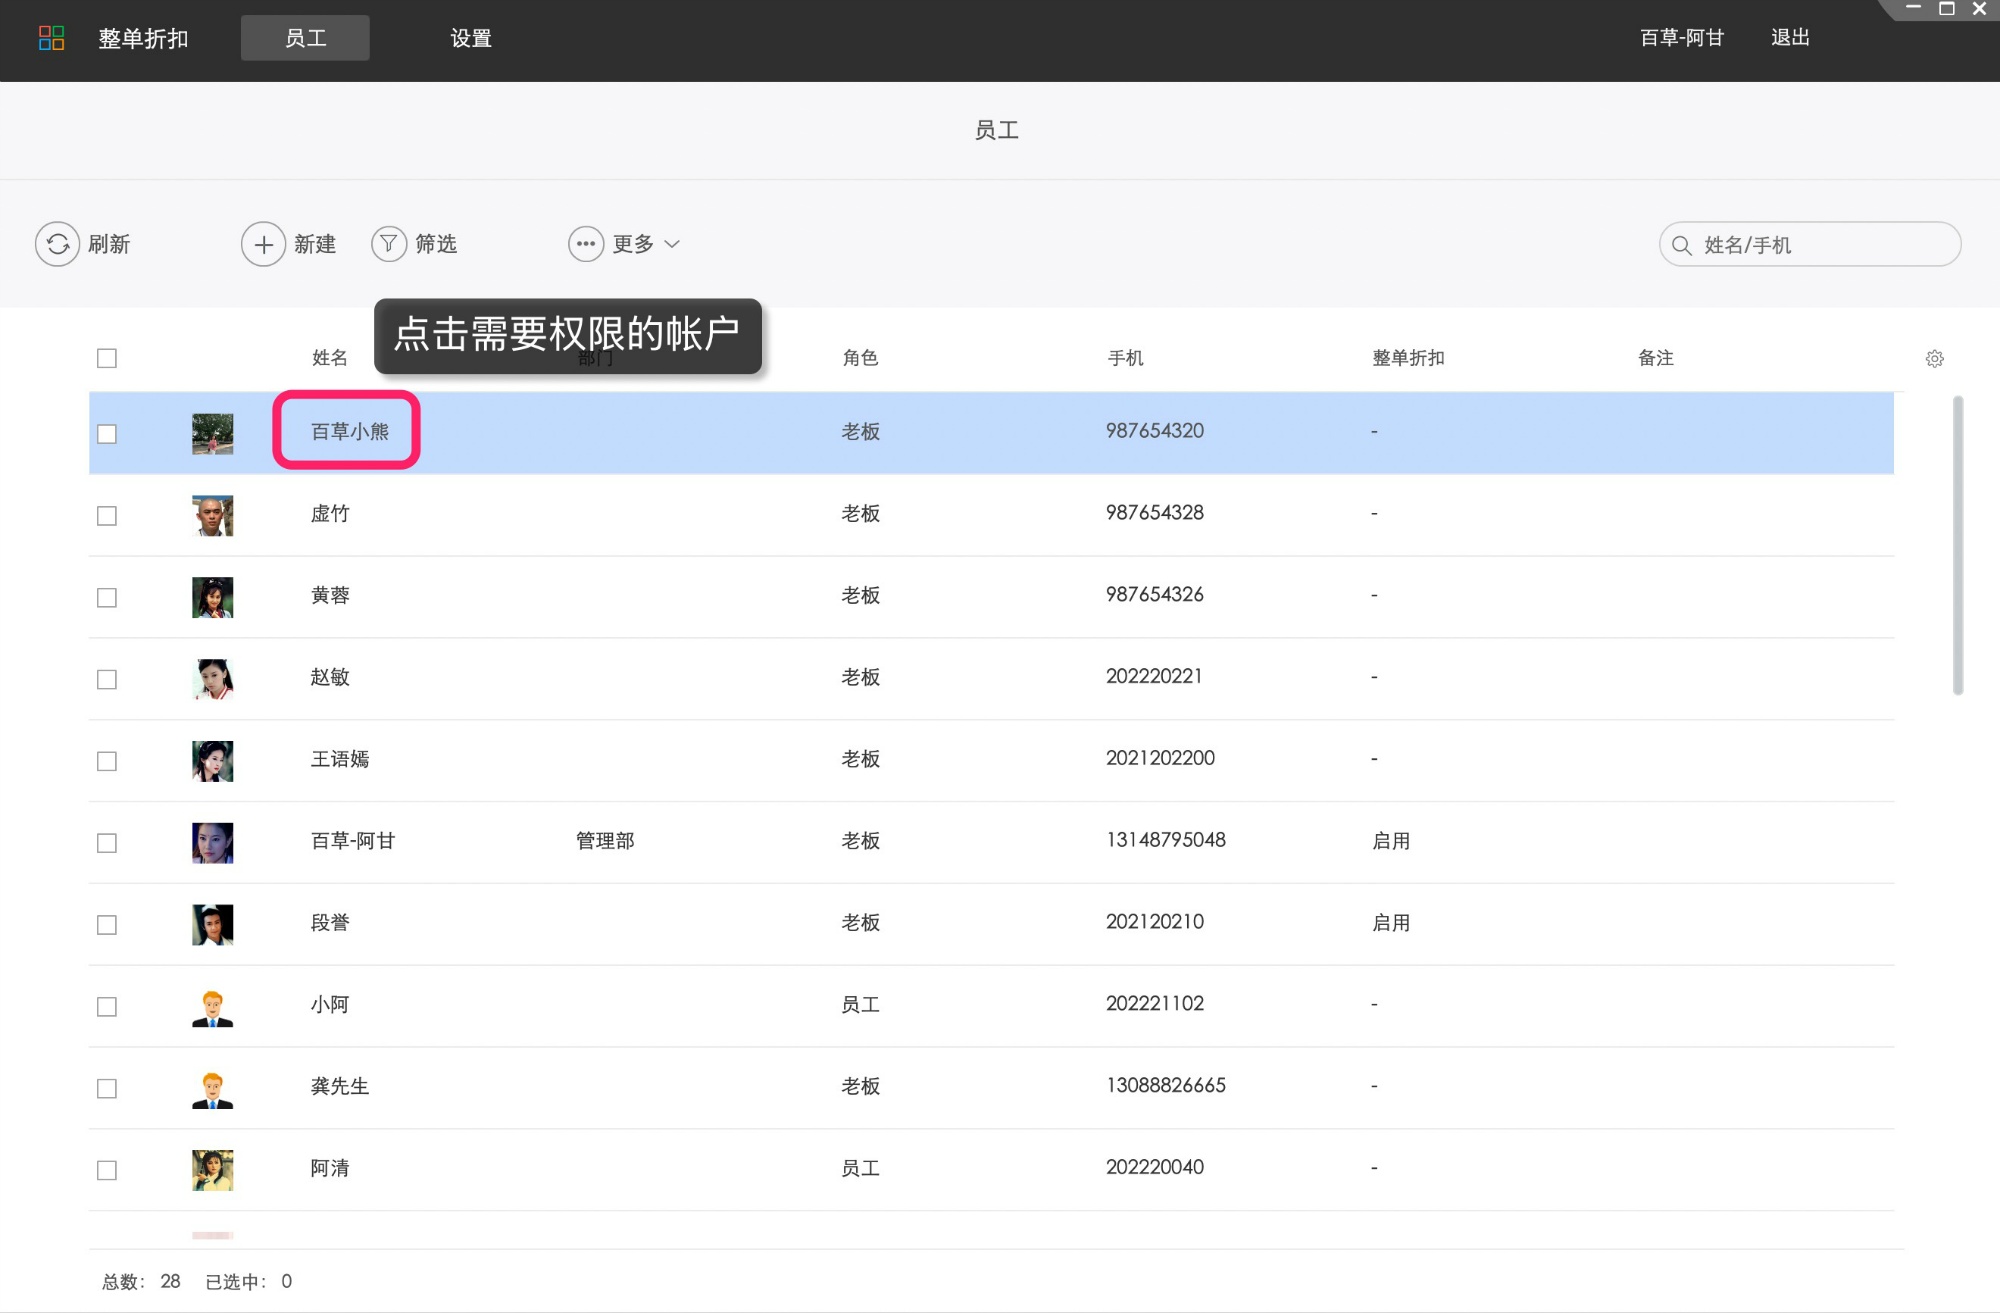Click the plus icon for 新建
The height and width of the screenshot is (1313, 2000).
coord(264,244)
